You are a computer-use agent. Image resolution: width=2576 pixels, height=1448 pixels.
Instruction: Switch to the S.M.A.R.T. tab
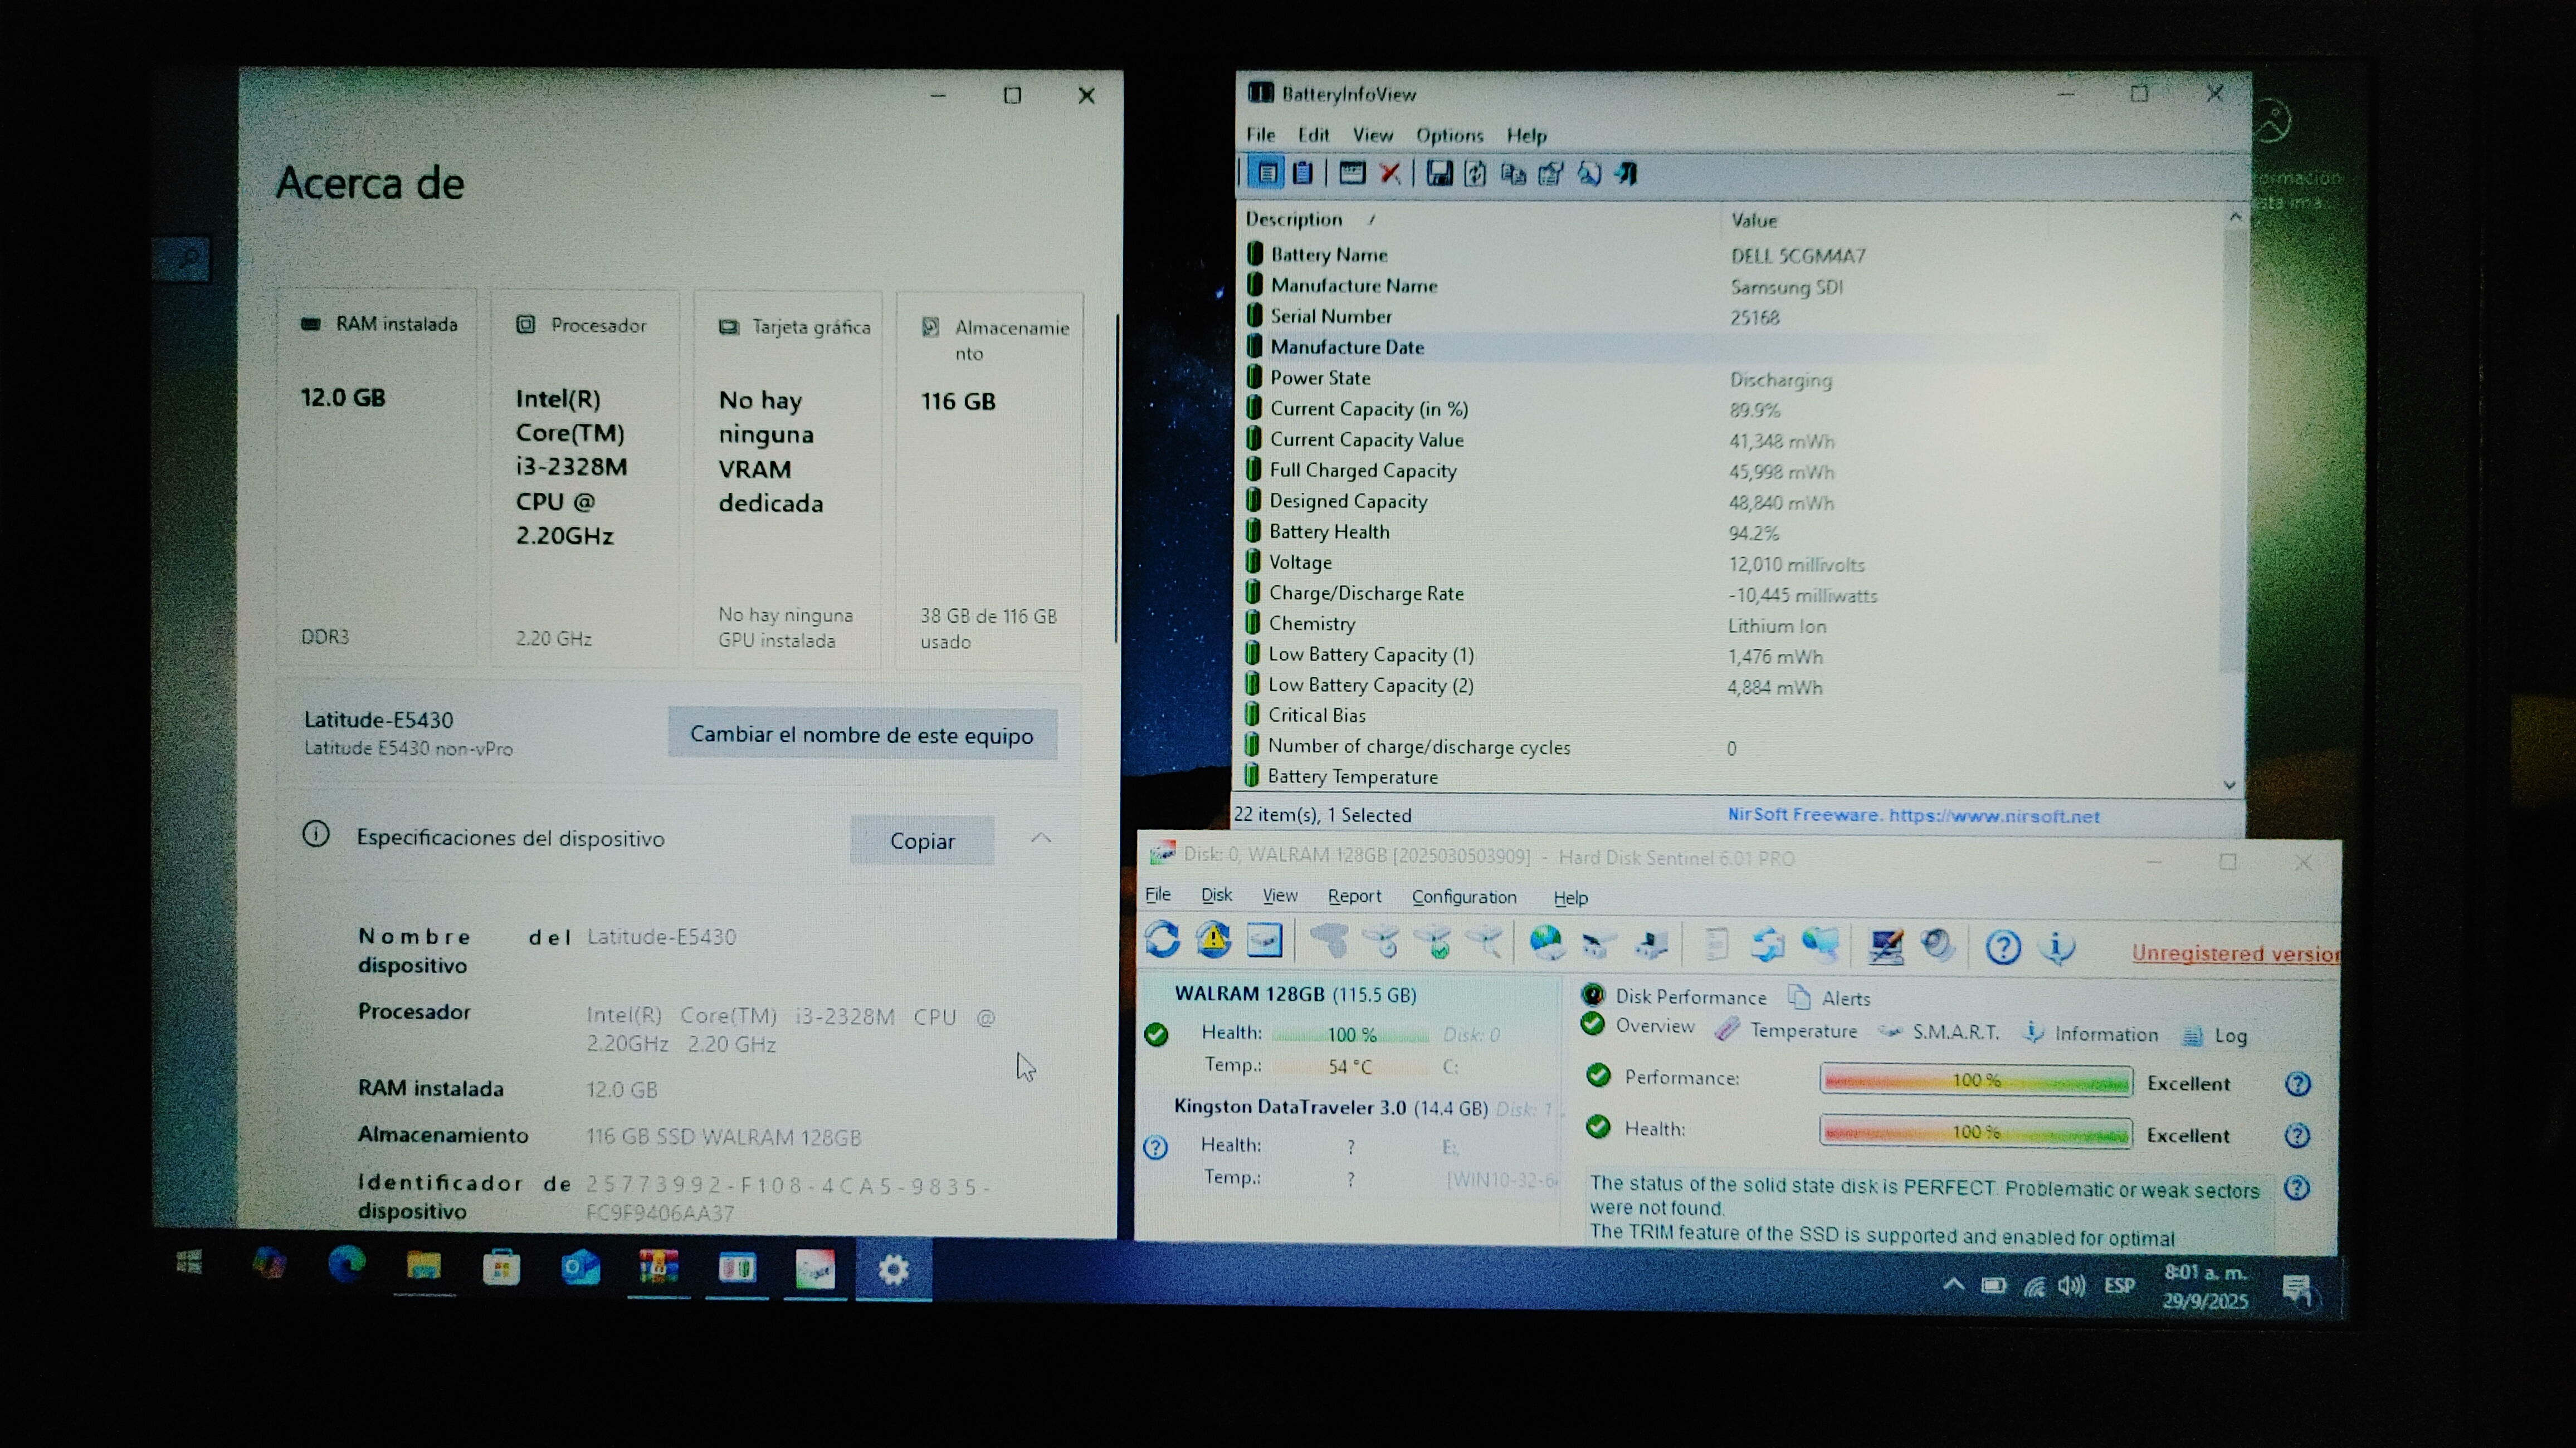point(1954,1033)
